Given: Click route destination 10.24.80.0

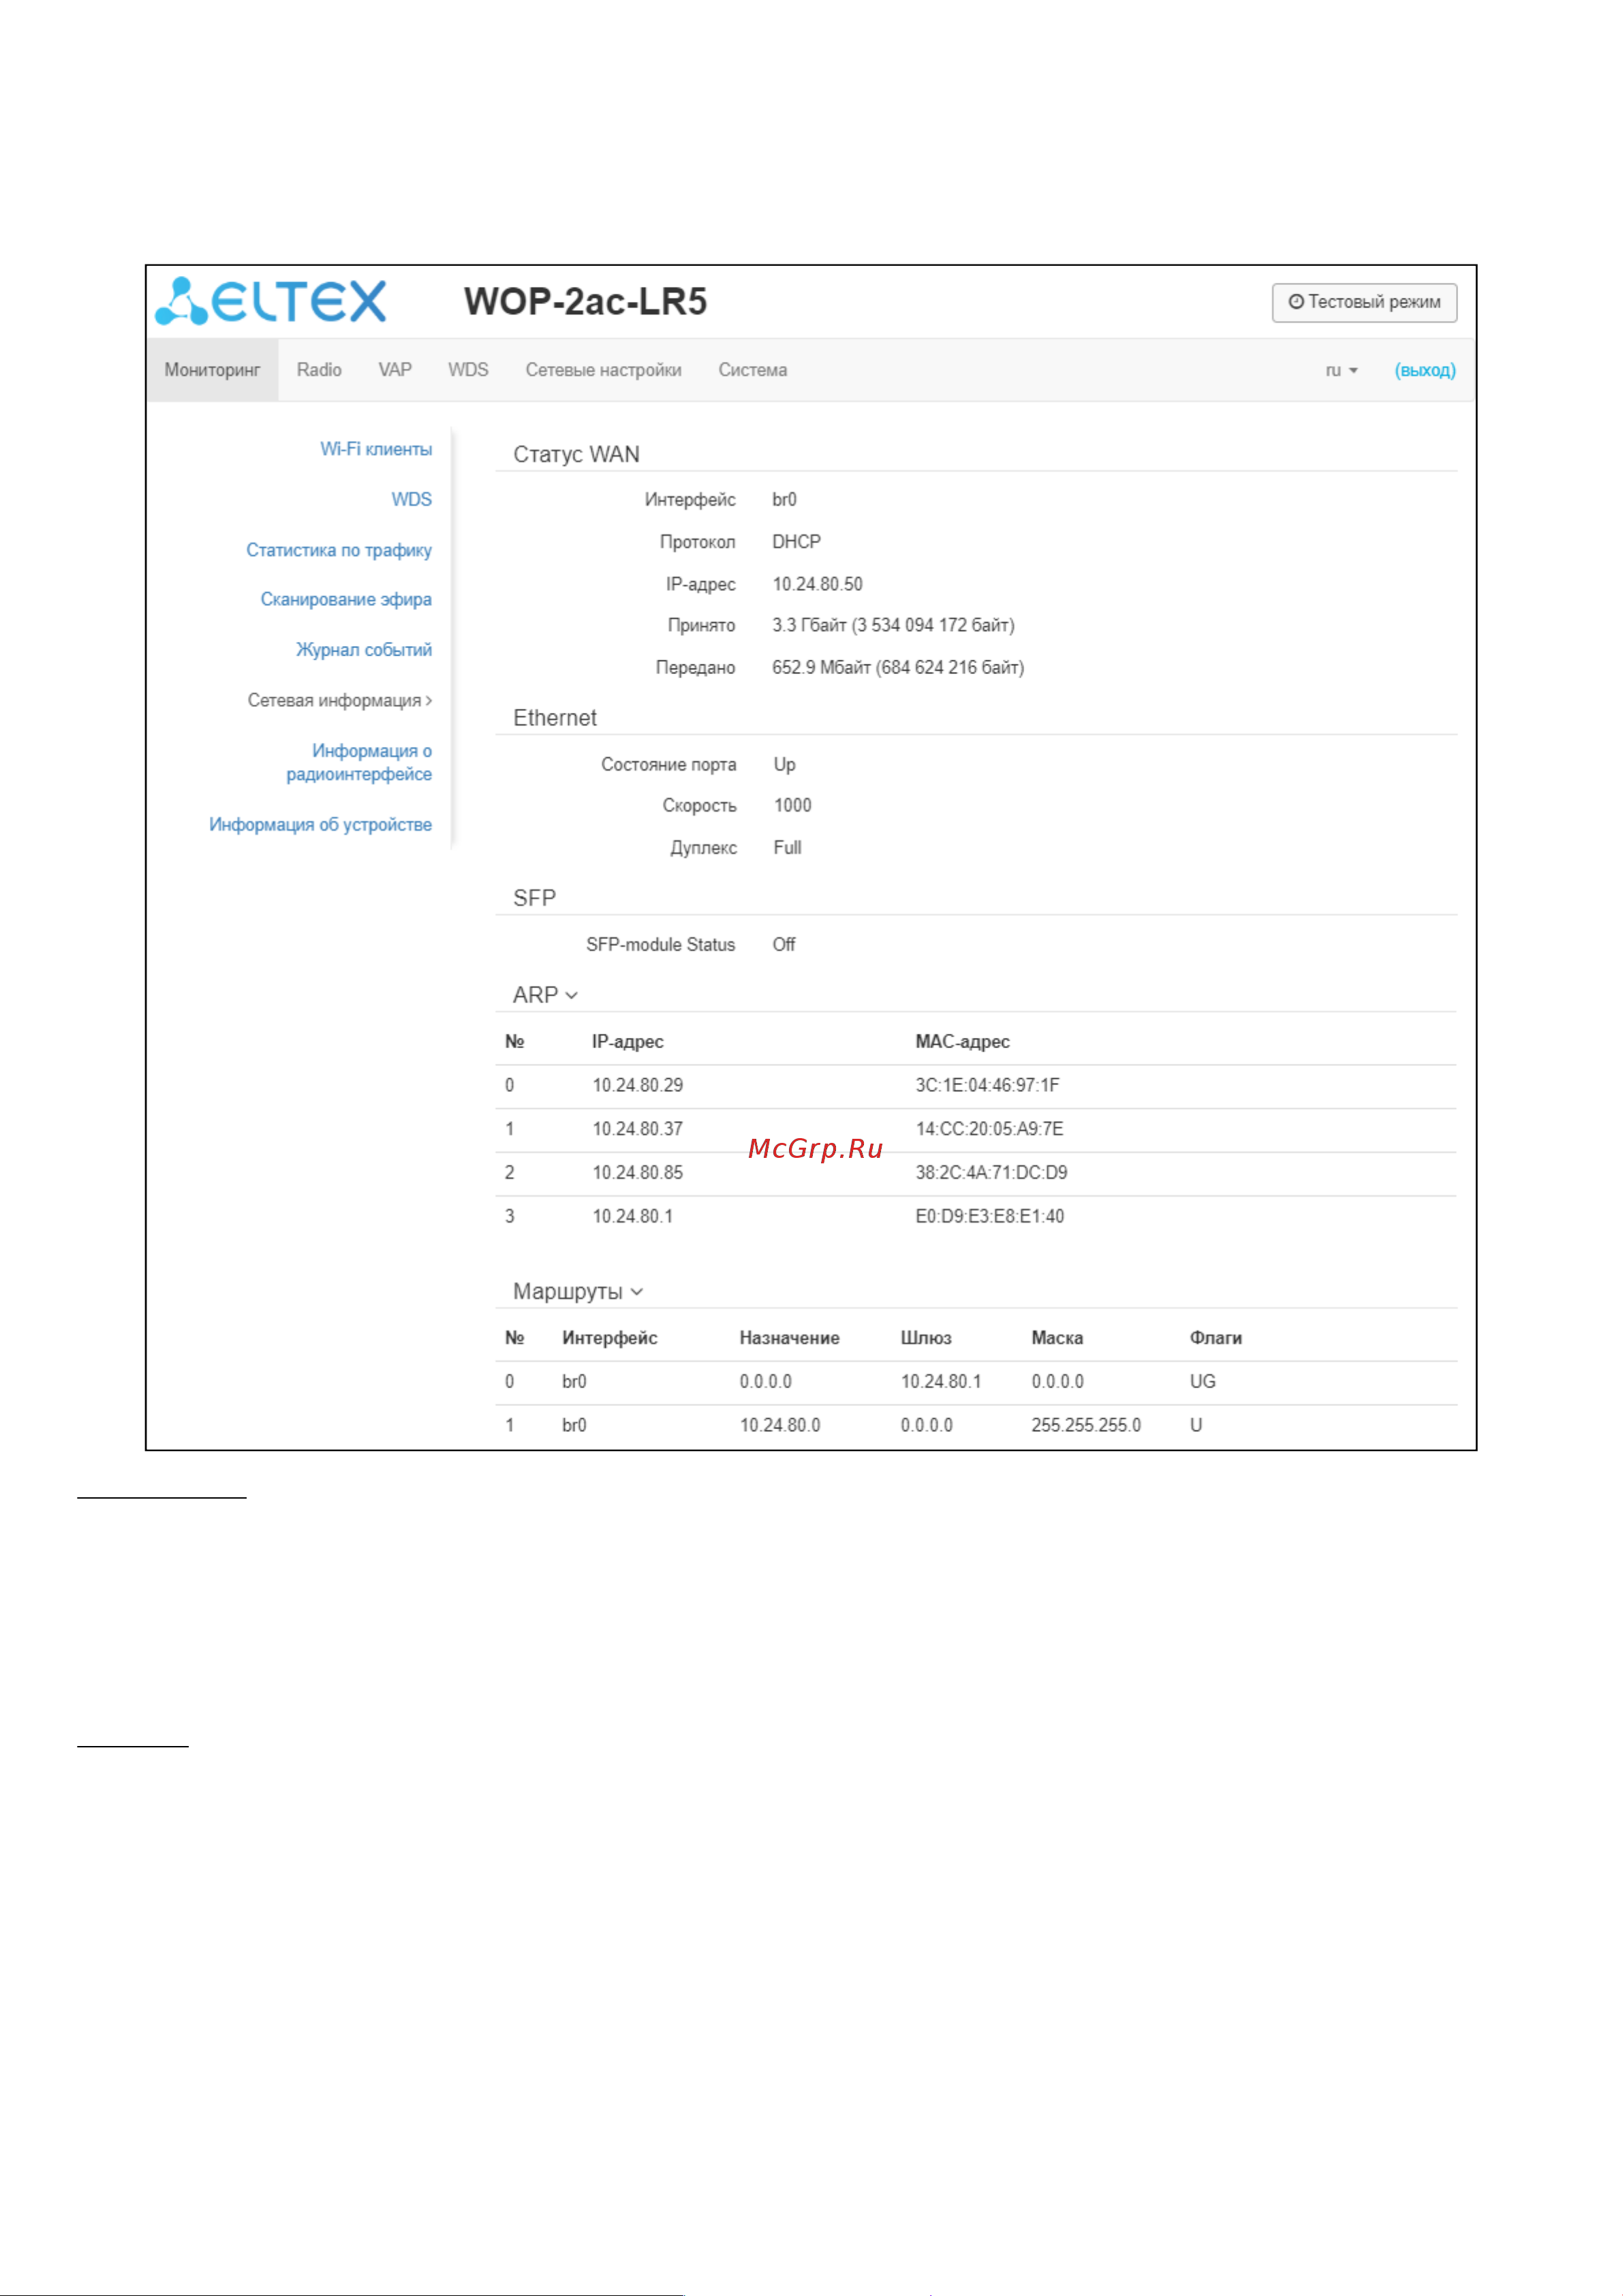Looking at the screenshot, I should coord(780,1426).
